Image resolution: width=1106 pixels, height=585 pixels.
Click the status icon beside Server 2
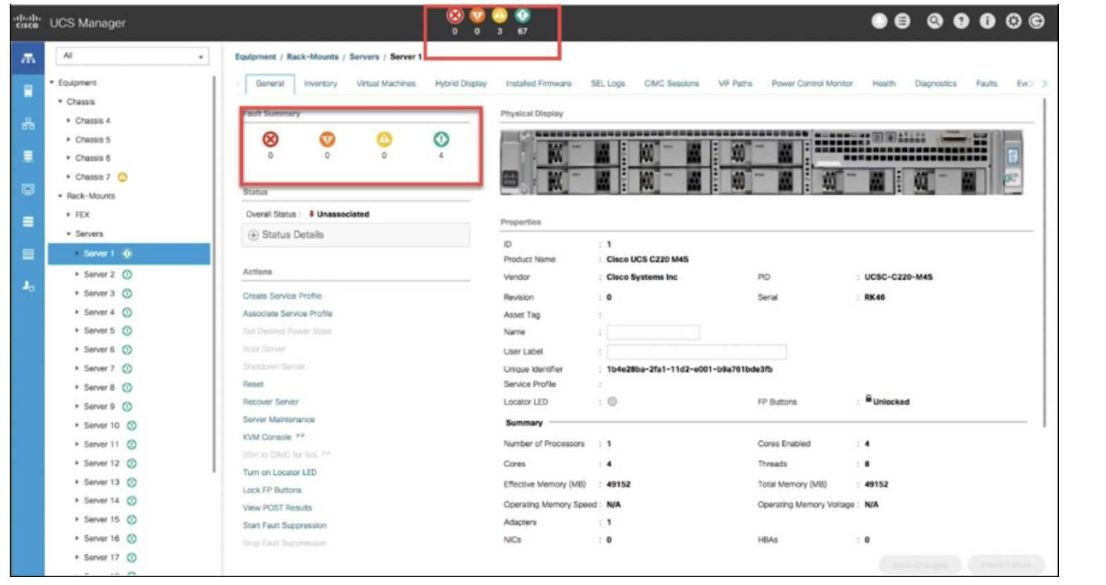(x=127, y=275)
